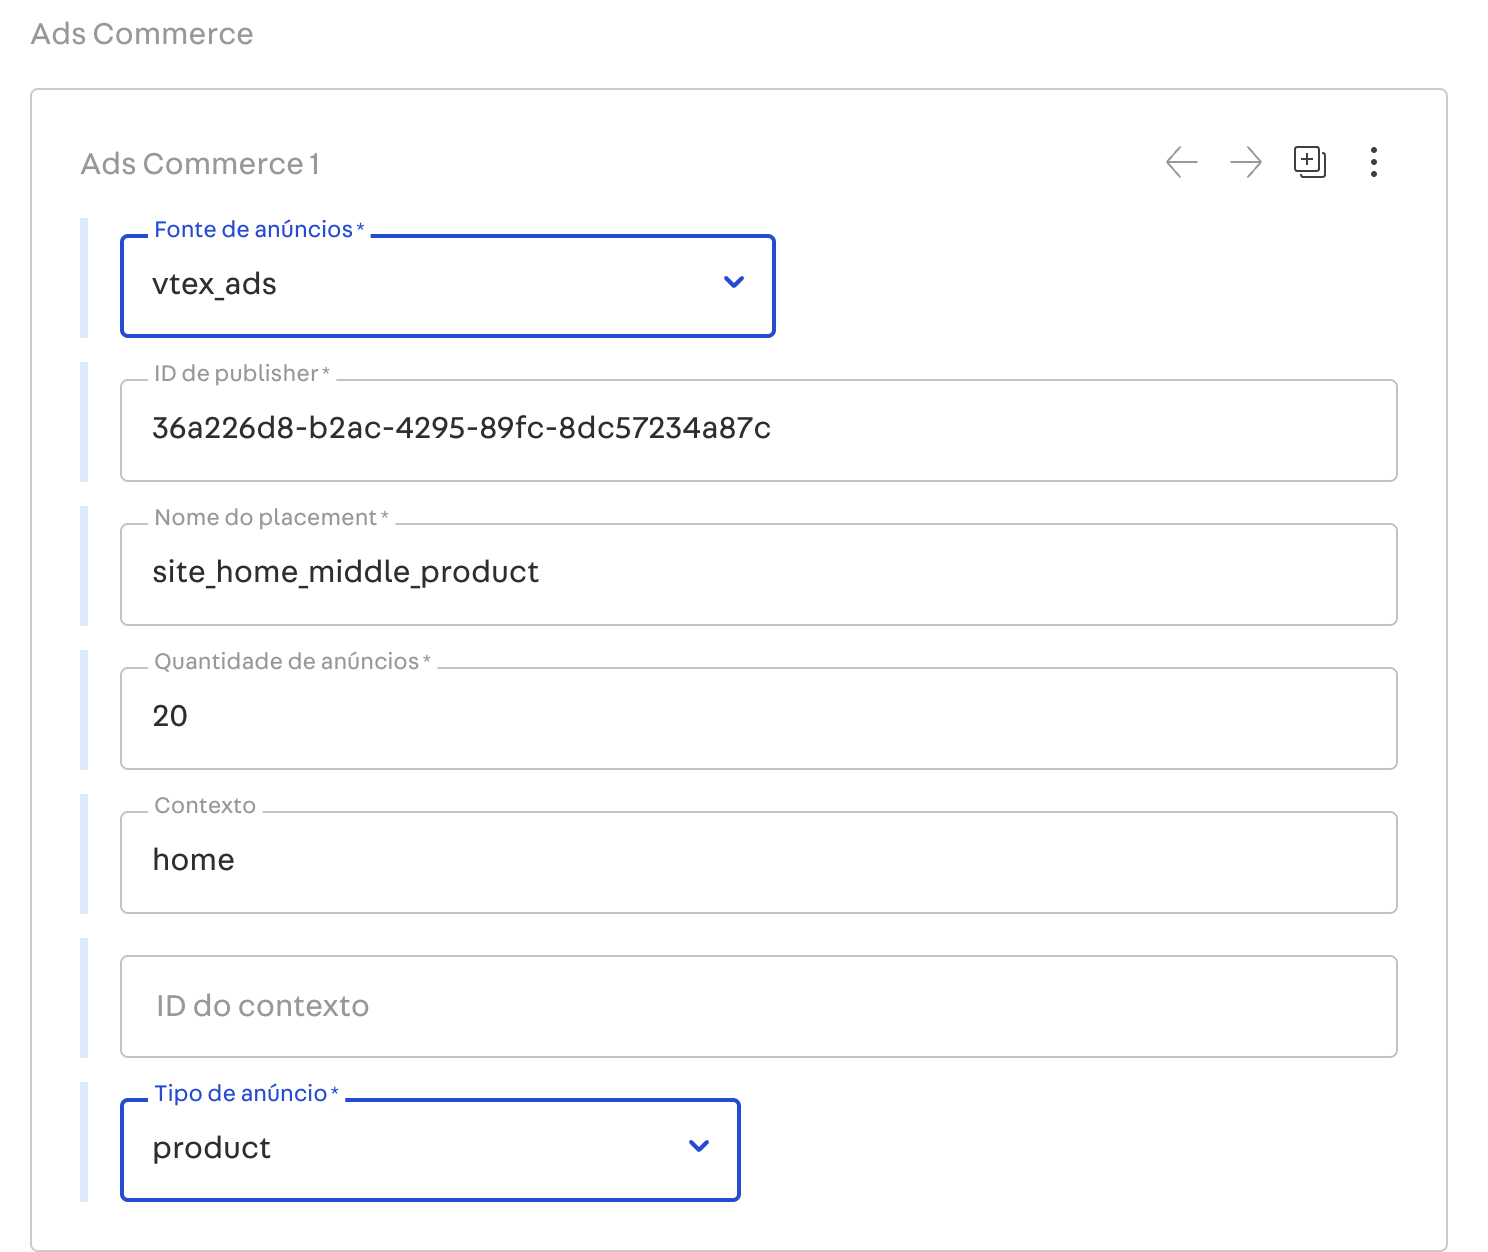Focus the ID de publisher input field
This screenshot has height=1252, width=1488.
[758, 430]
